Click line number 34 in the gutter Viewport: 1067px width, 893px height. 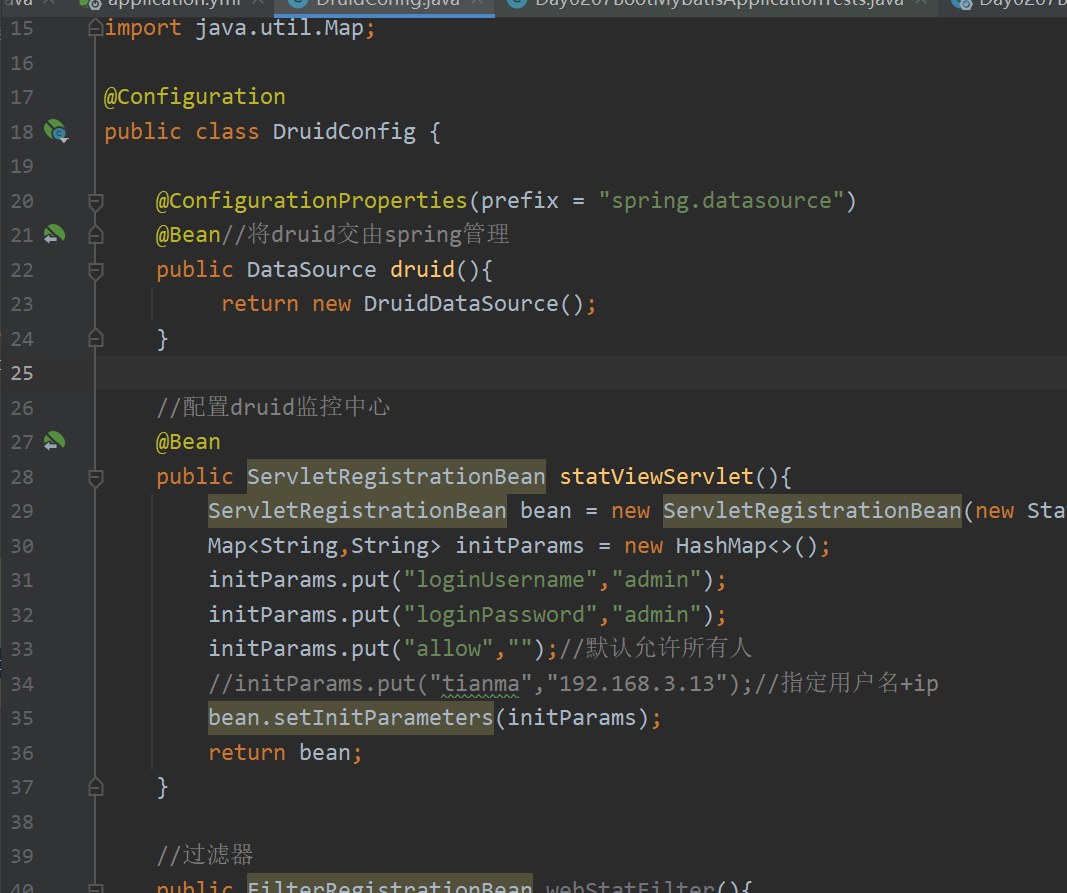[22, 684]
